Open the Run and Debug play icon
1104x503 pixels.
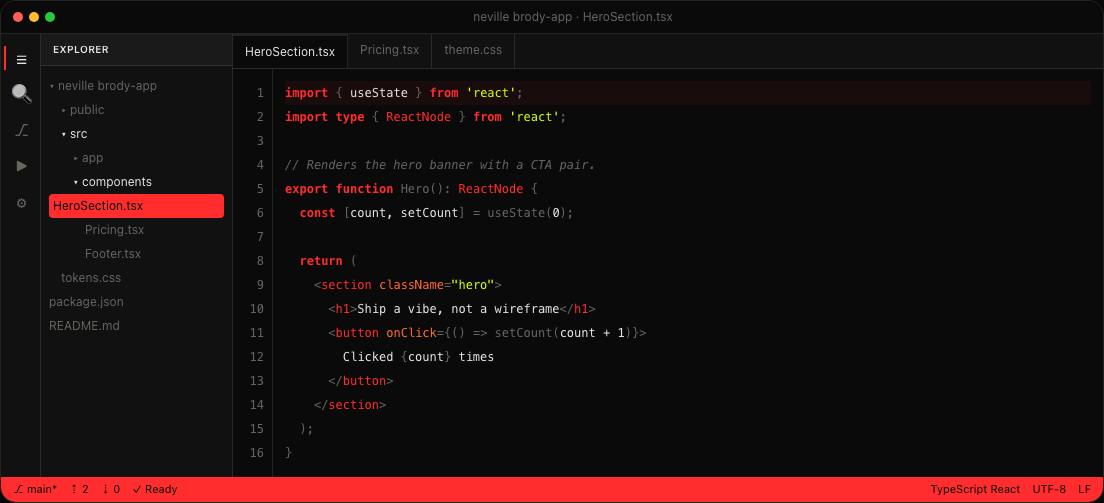(22, 166)
